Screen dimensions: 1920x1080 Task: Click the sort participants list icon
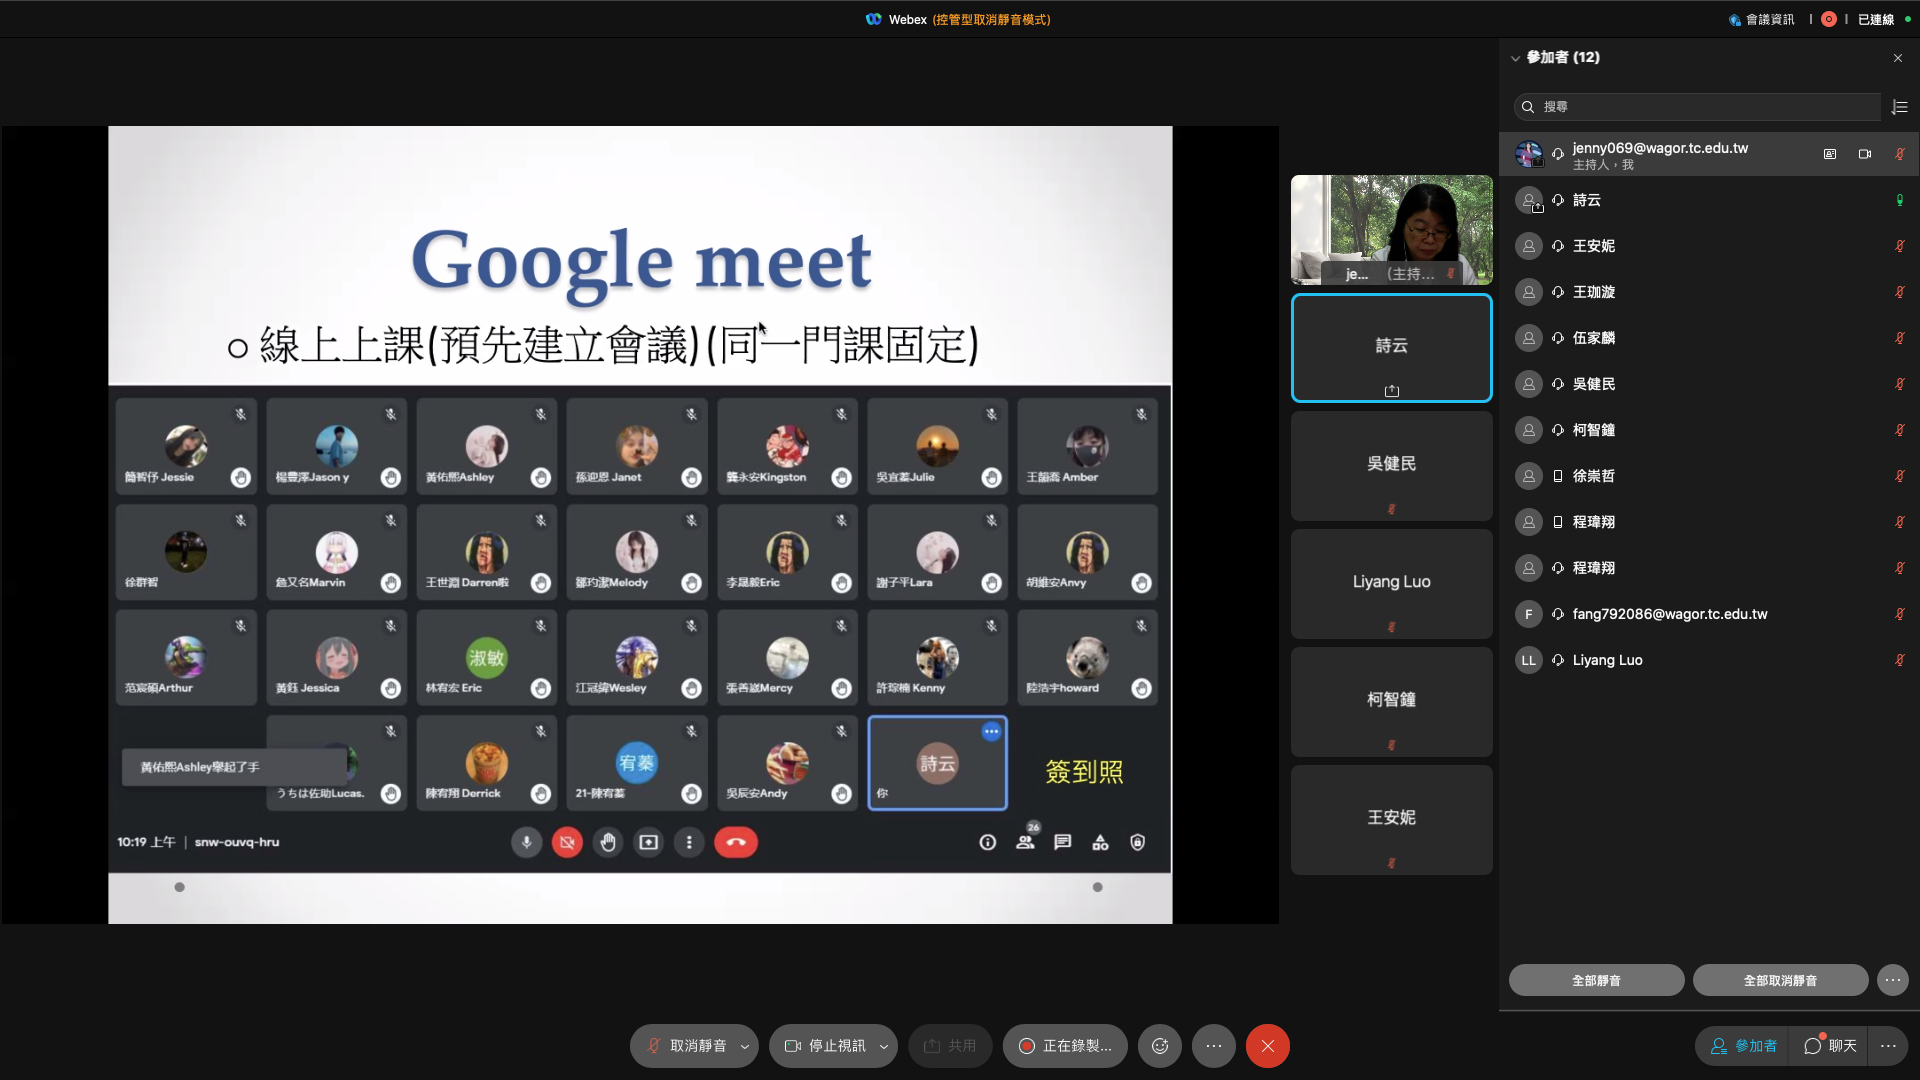[x=1900, y=107]
